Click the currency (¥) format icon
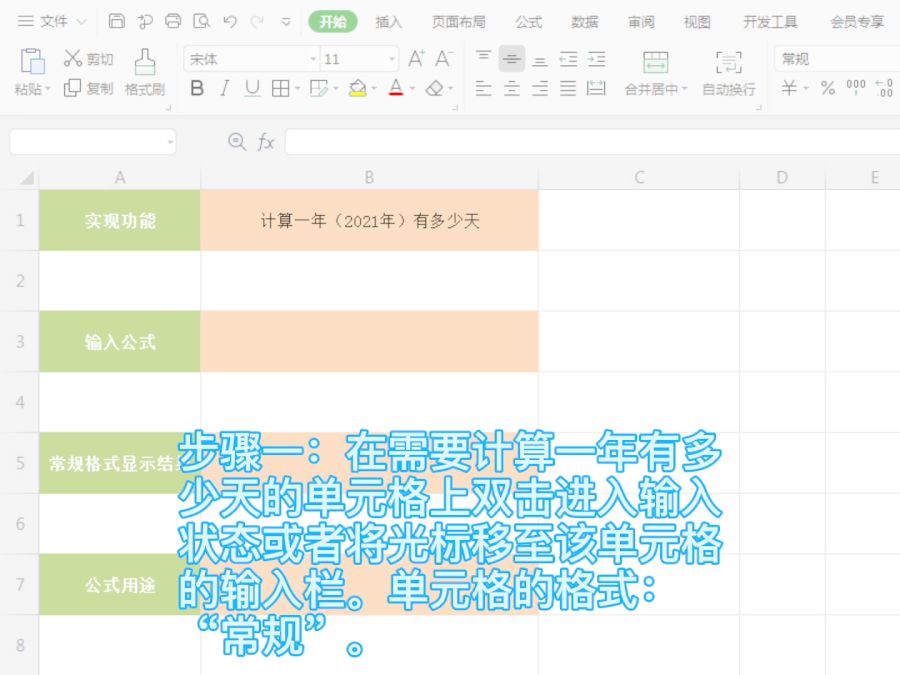 789,88
